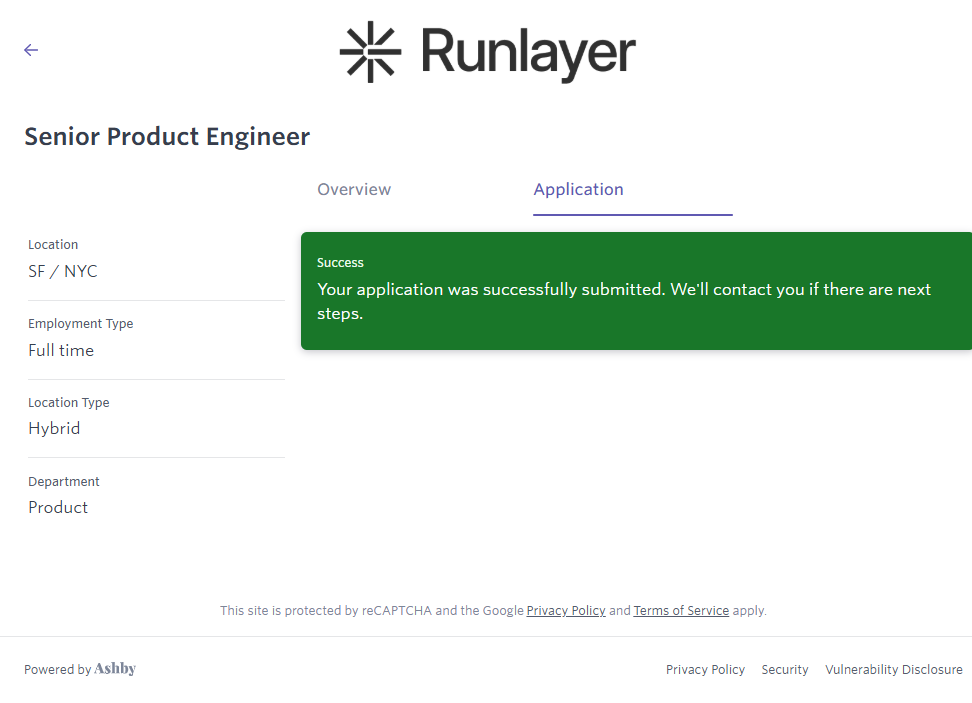Click the Full time employment value
Screen dimensions: 972x703
(61, 350)
